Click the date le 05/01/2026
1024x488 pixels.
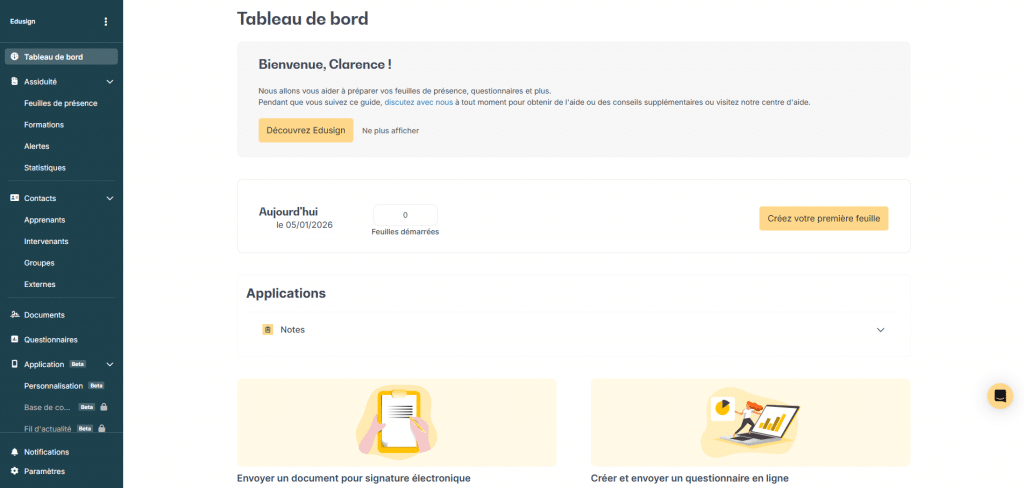point(304,225)
